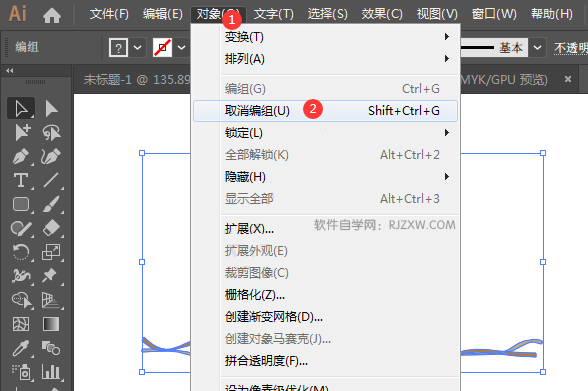Select the Gradient tool
The image size is (588, 391).
pos(51,324)
